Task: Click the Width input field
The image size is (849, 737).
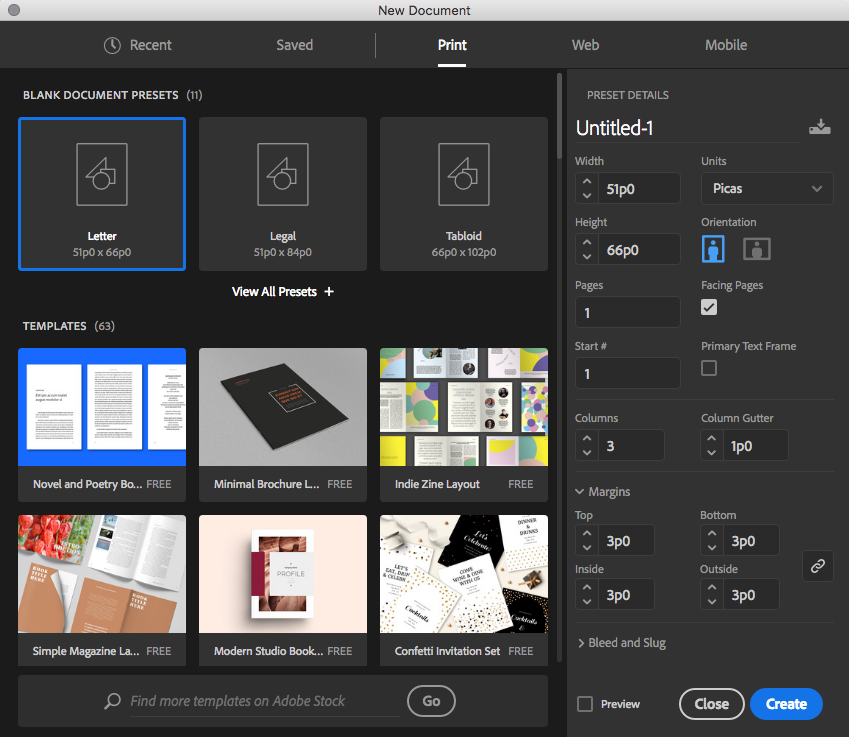Action: [x=639, y=188]
